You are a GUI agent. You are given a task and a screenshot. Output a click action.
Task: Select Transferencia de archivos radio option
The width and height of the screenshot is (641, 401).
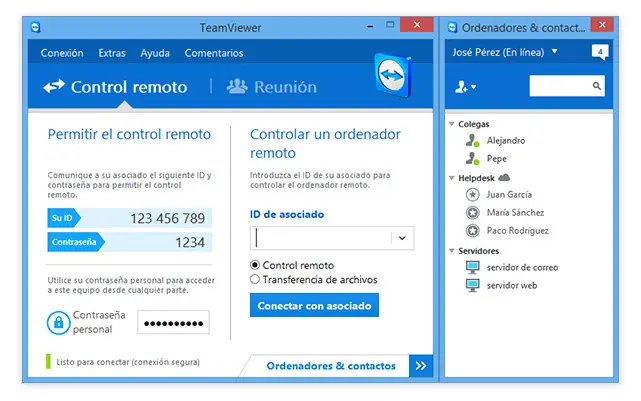click(x=255, y=279)
